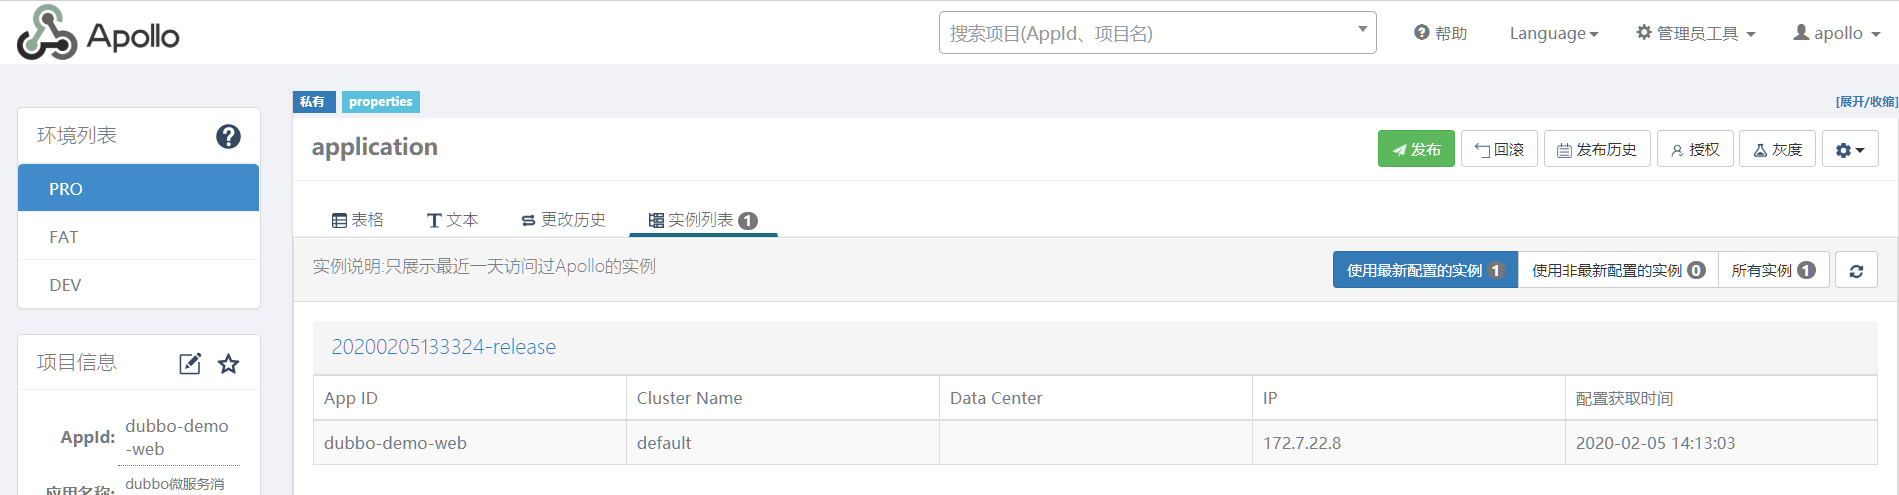Open namespace gear settings dropdown

pos(1850,150)
